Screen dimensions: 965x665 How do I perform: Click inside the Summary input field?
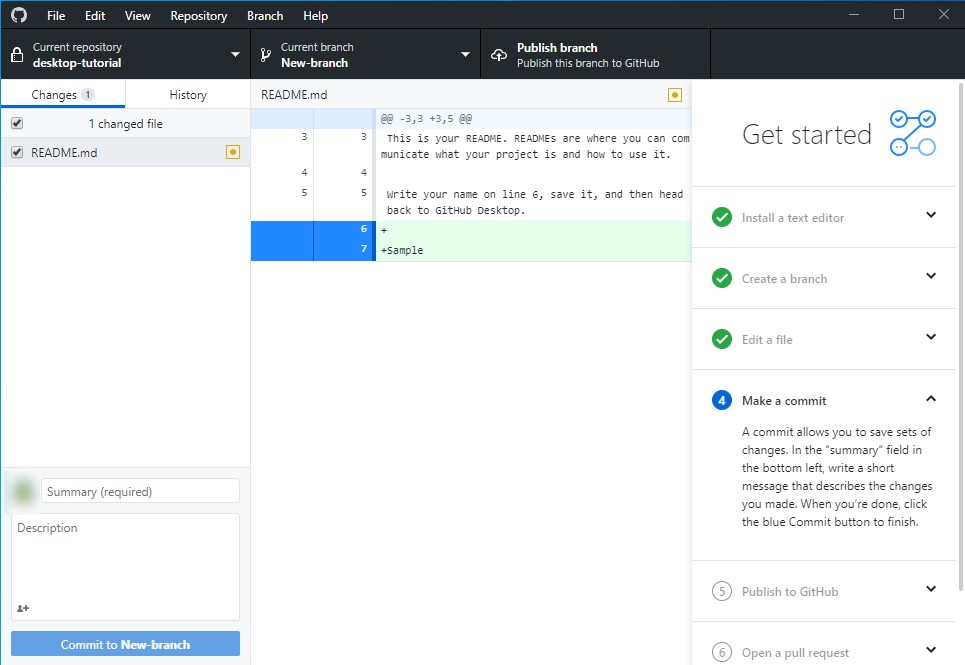tap(140, 490)
